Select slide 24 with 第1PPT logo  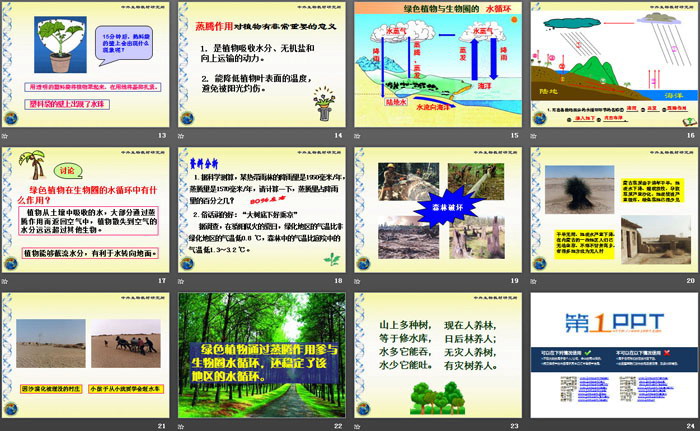614,356
